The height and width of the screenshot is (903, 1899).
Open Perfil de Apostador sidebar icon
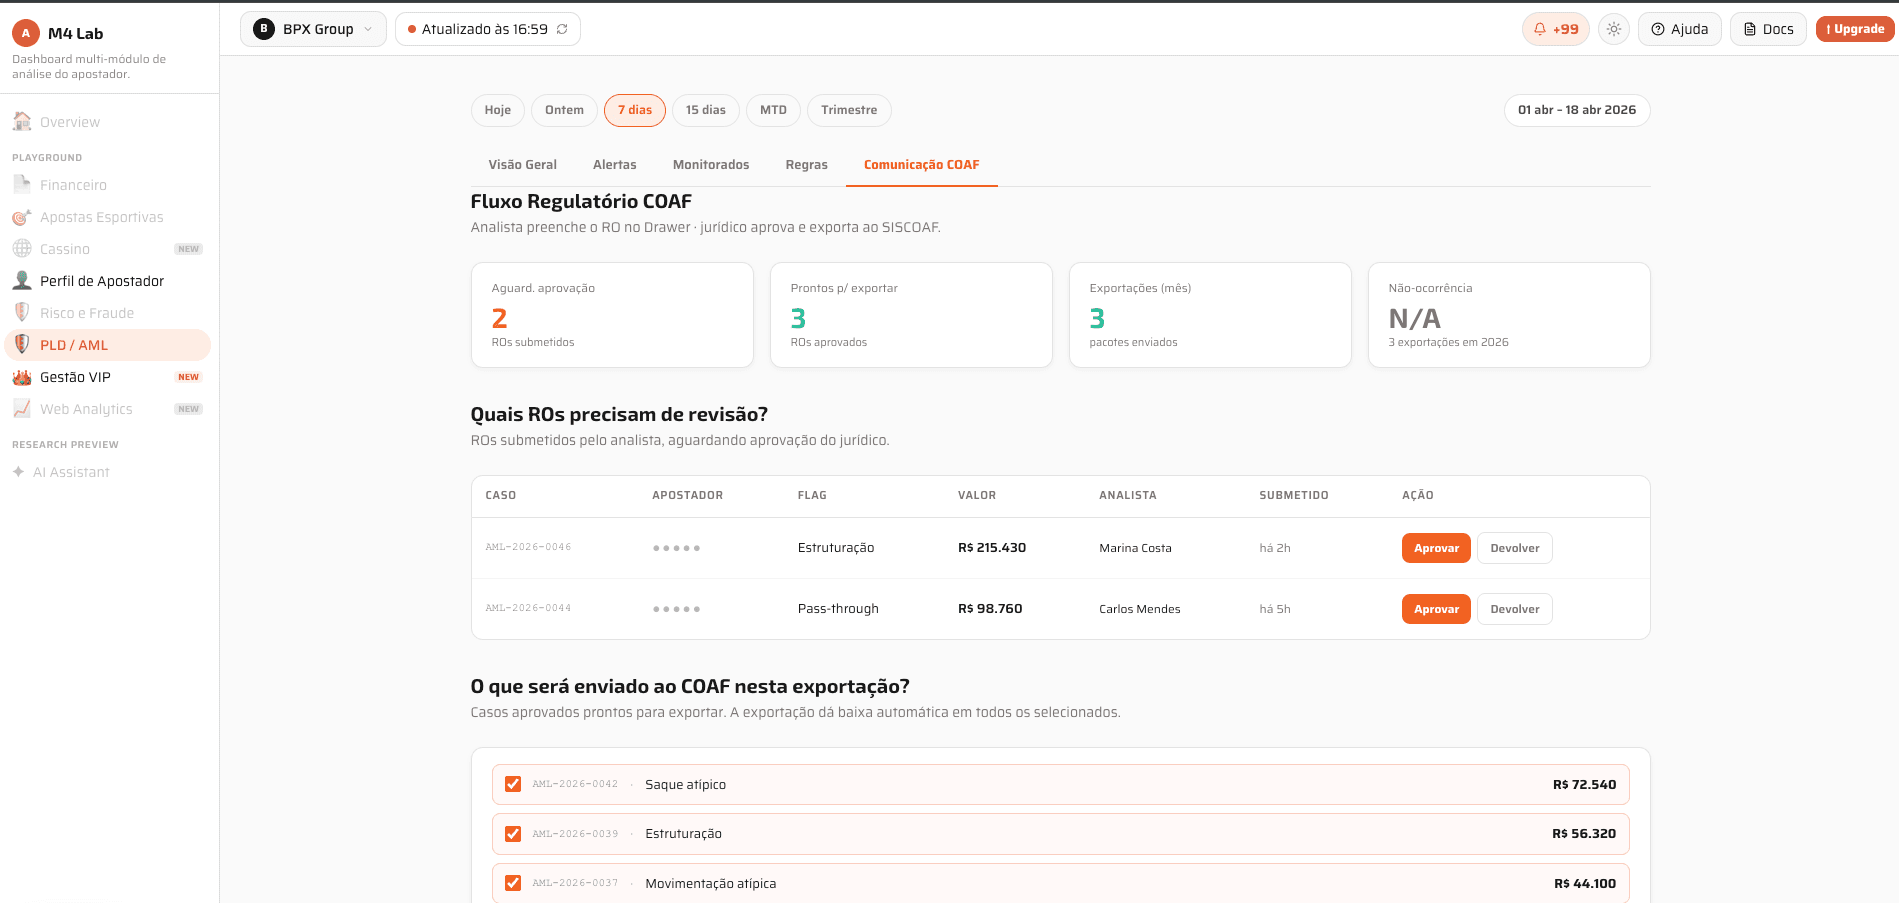(x=22, y=281)
